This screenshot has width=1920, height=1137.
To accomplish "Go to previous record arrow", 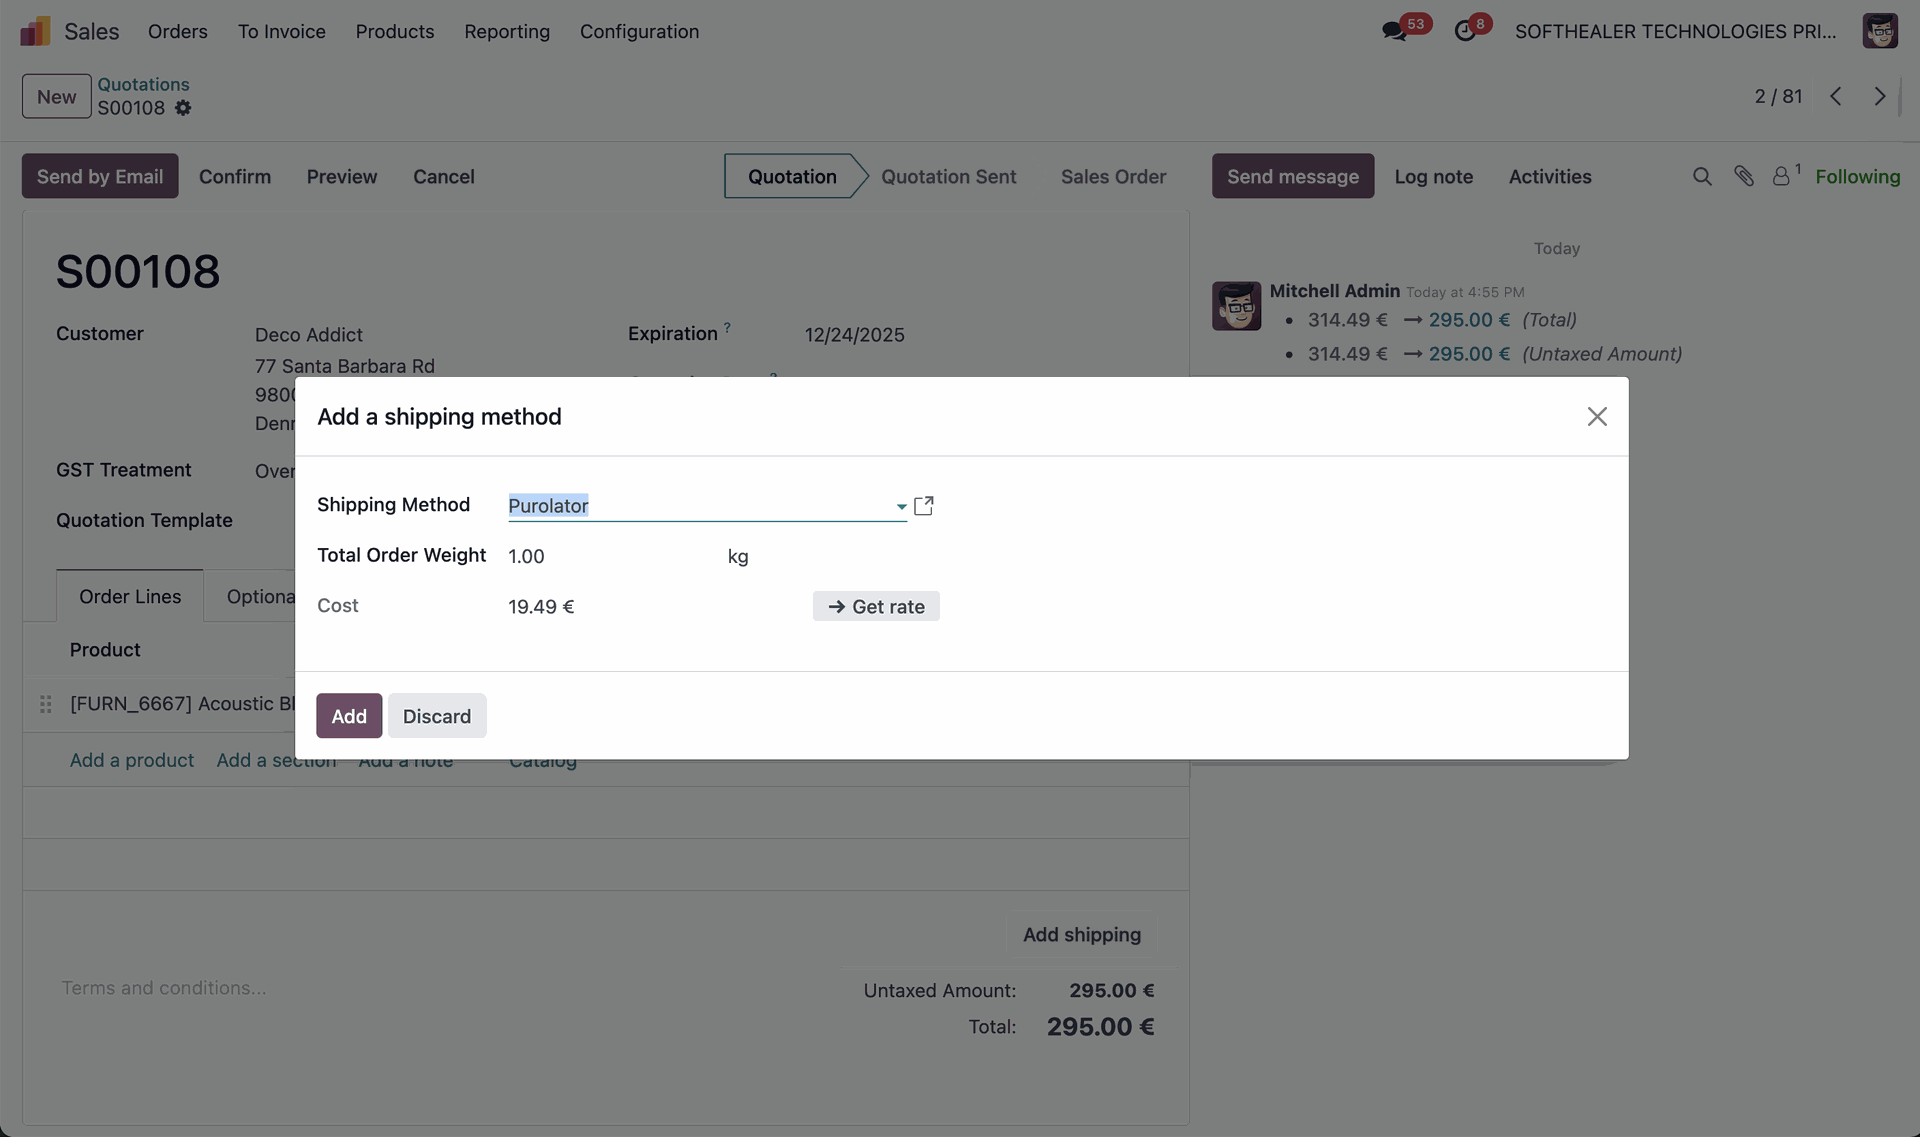I will (1836, 97).
